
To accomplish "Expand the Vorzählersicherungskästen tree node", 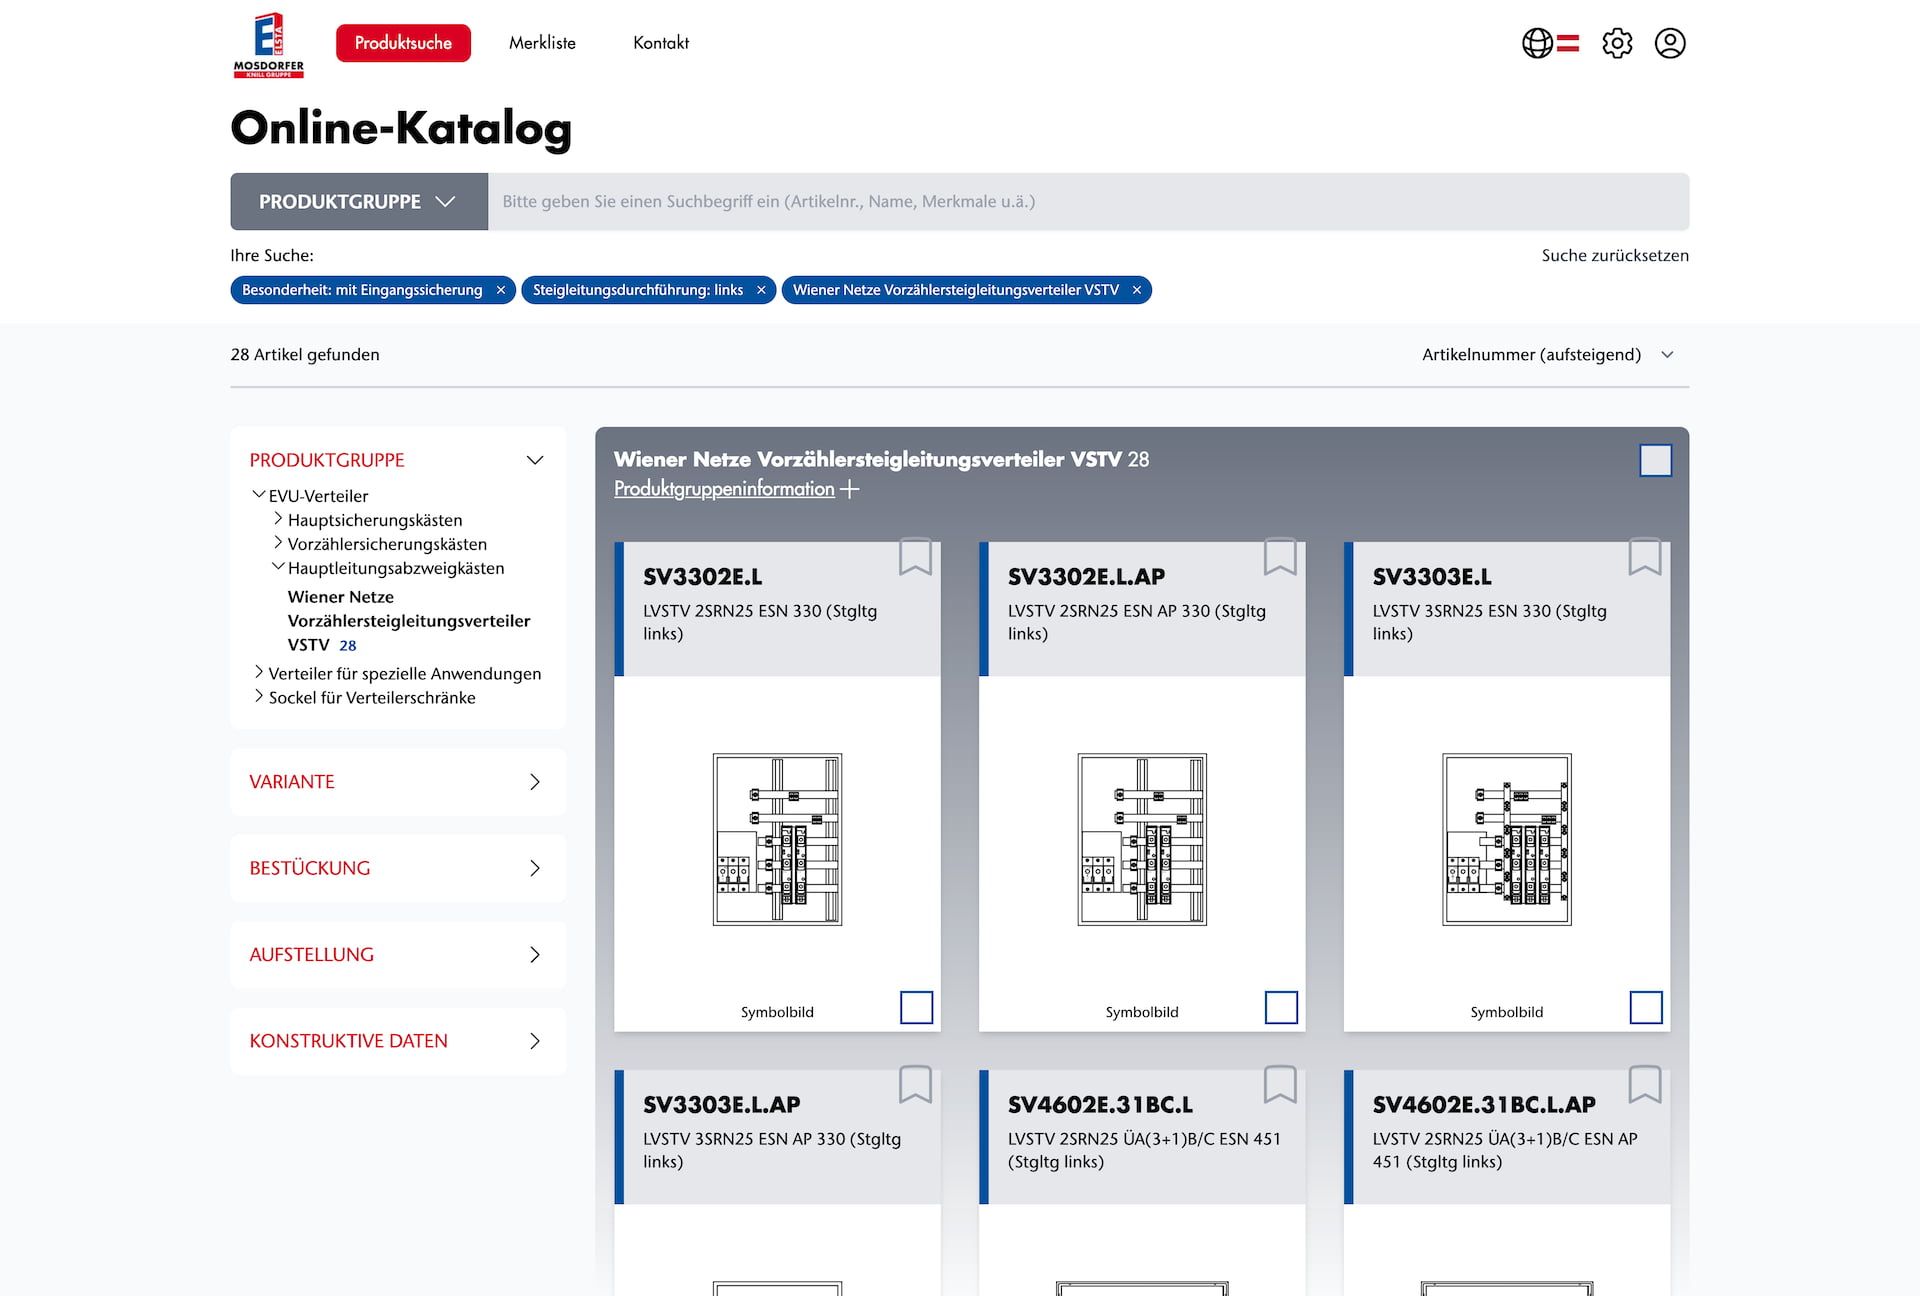I will (278, 543).
